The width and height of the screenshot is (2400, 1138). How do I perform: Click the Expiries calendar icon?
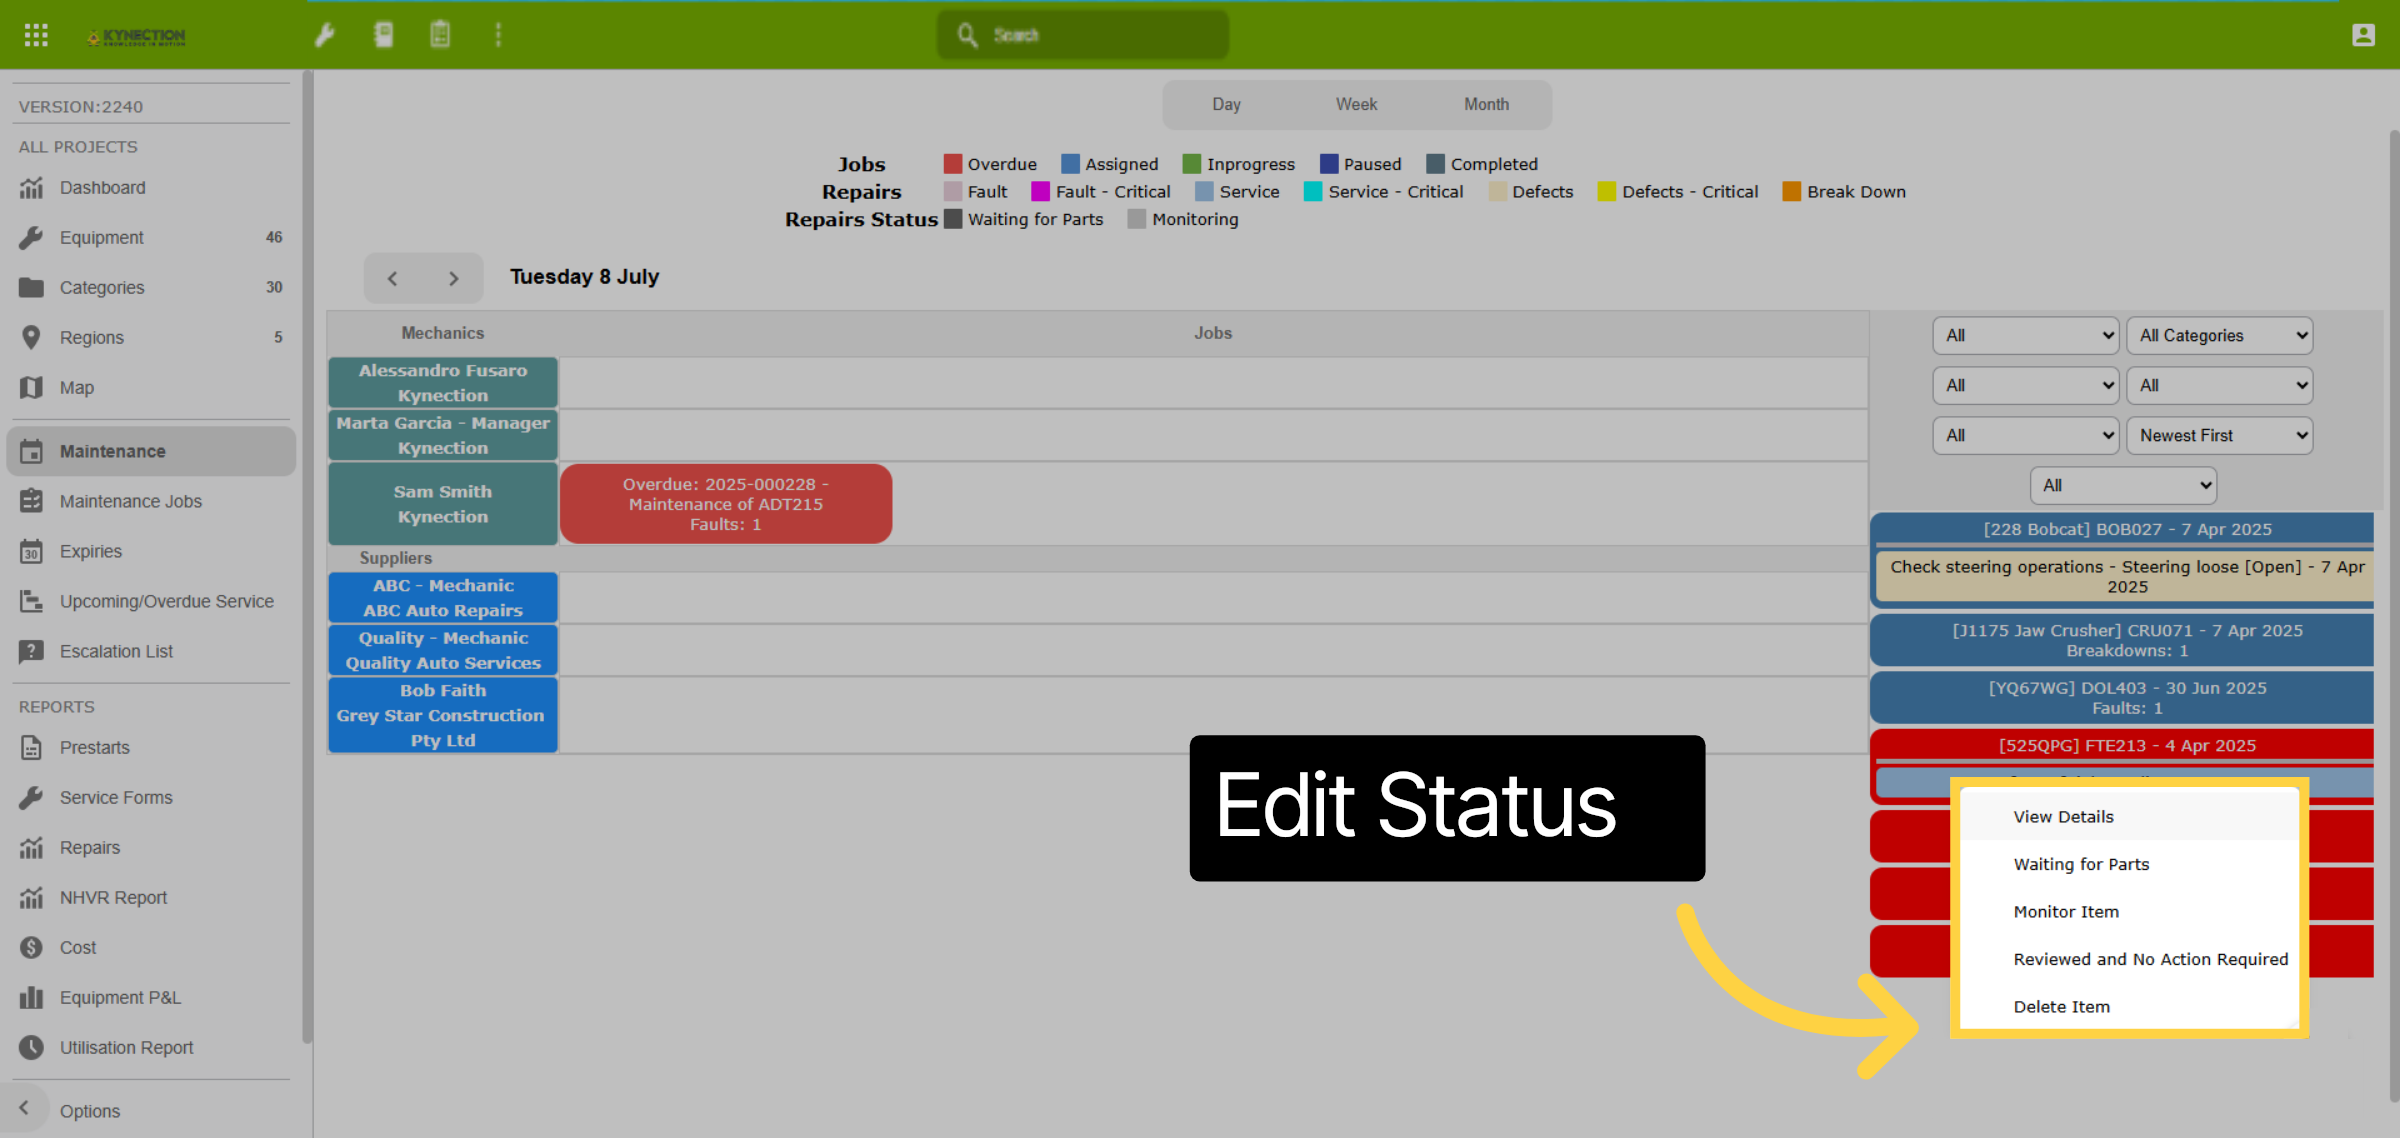click(31, 552)
